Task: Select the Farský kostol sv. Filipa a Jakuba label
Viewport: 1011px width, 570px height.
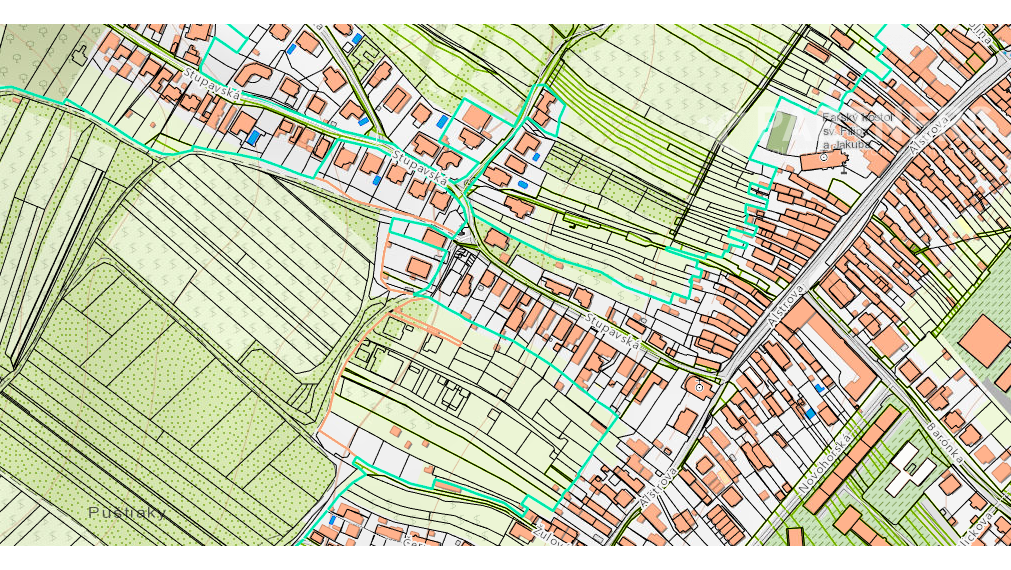Action: click(858, 131)
